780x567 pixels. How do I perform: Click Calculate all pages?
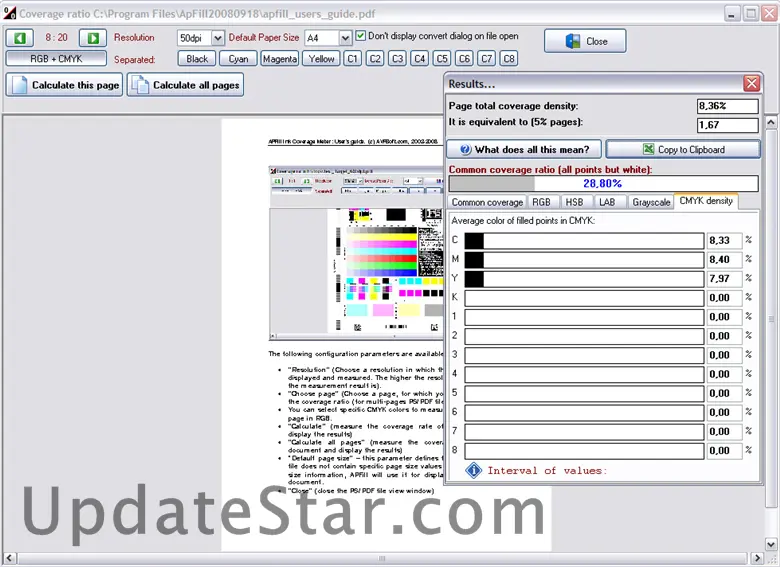coord(185,85)
